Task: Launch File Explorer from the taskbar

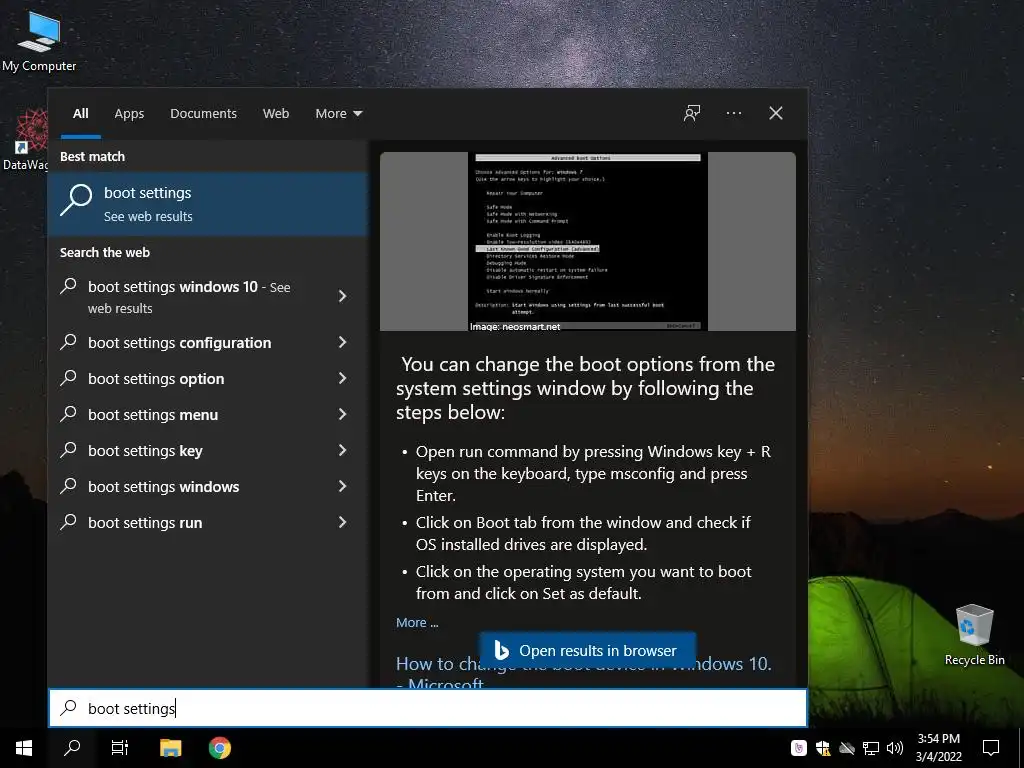Action: pyautogui.click(x=170, y=748)
